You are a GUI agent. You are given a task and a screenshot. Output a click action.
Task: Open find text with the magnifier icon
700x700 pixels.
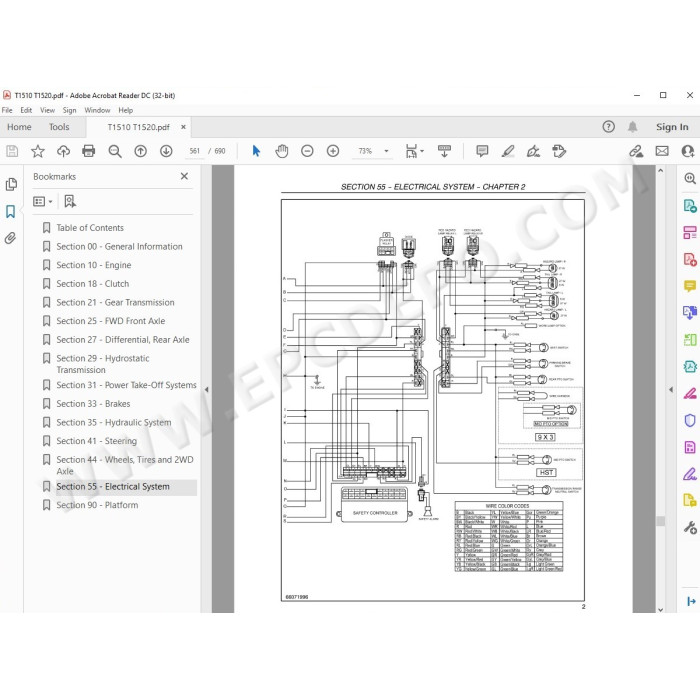pos(115,151)
